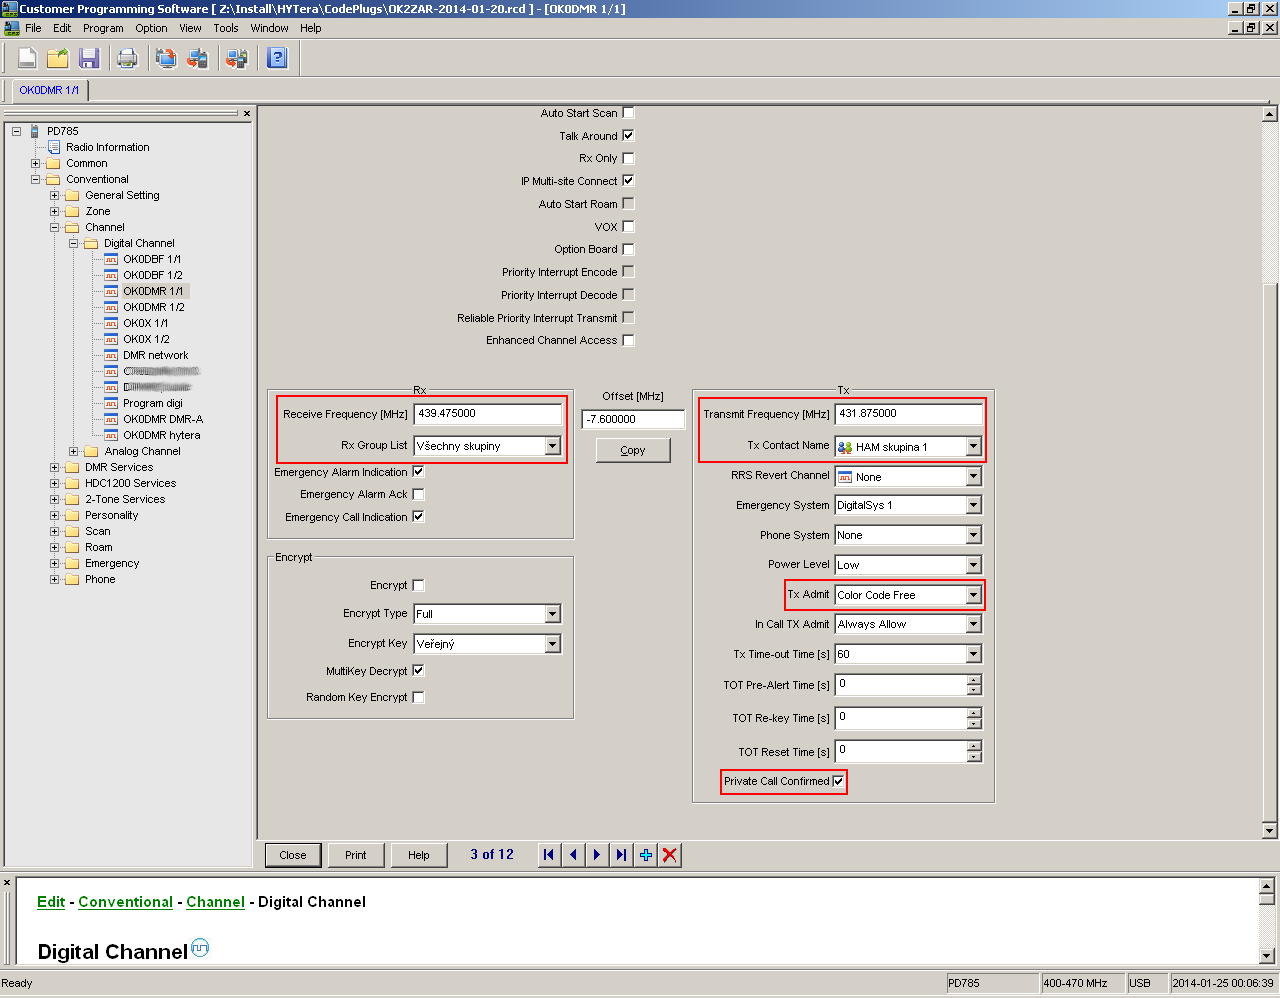The image size is (1280, 998).
Task: Click the Copy offset button
Action: click(x=633, y=450)
